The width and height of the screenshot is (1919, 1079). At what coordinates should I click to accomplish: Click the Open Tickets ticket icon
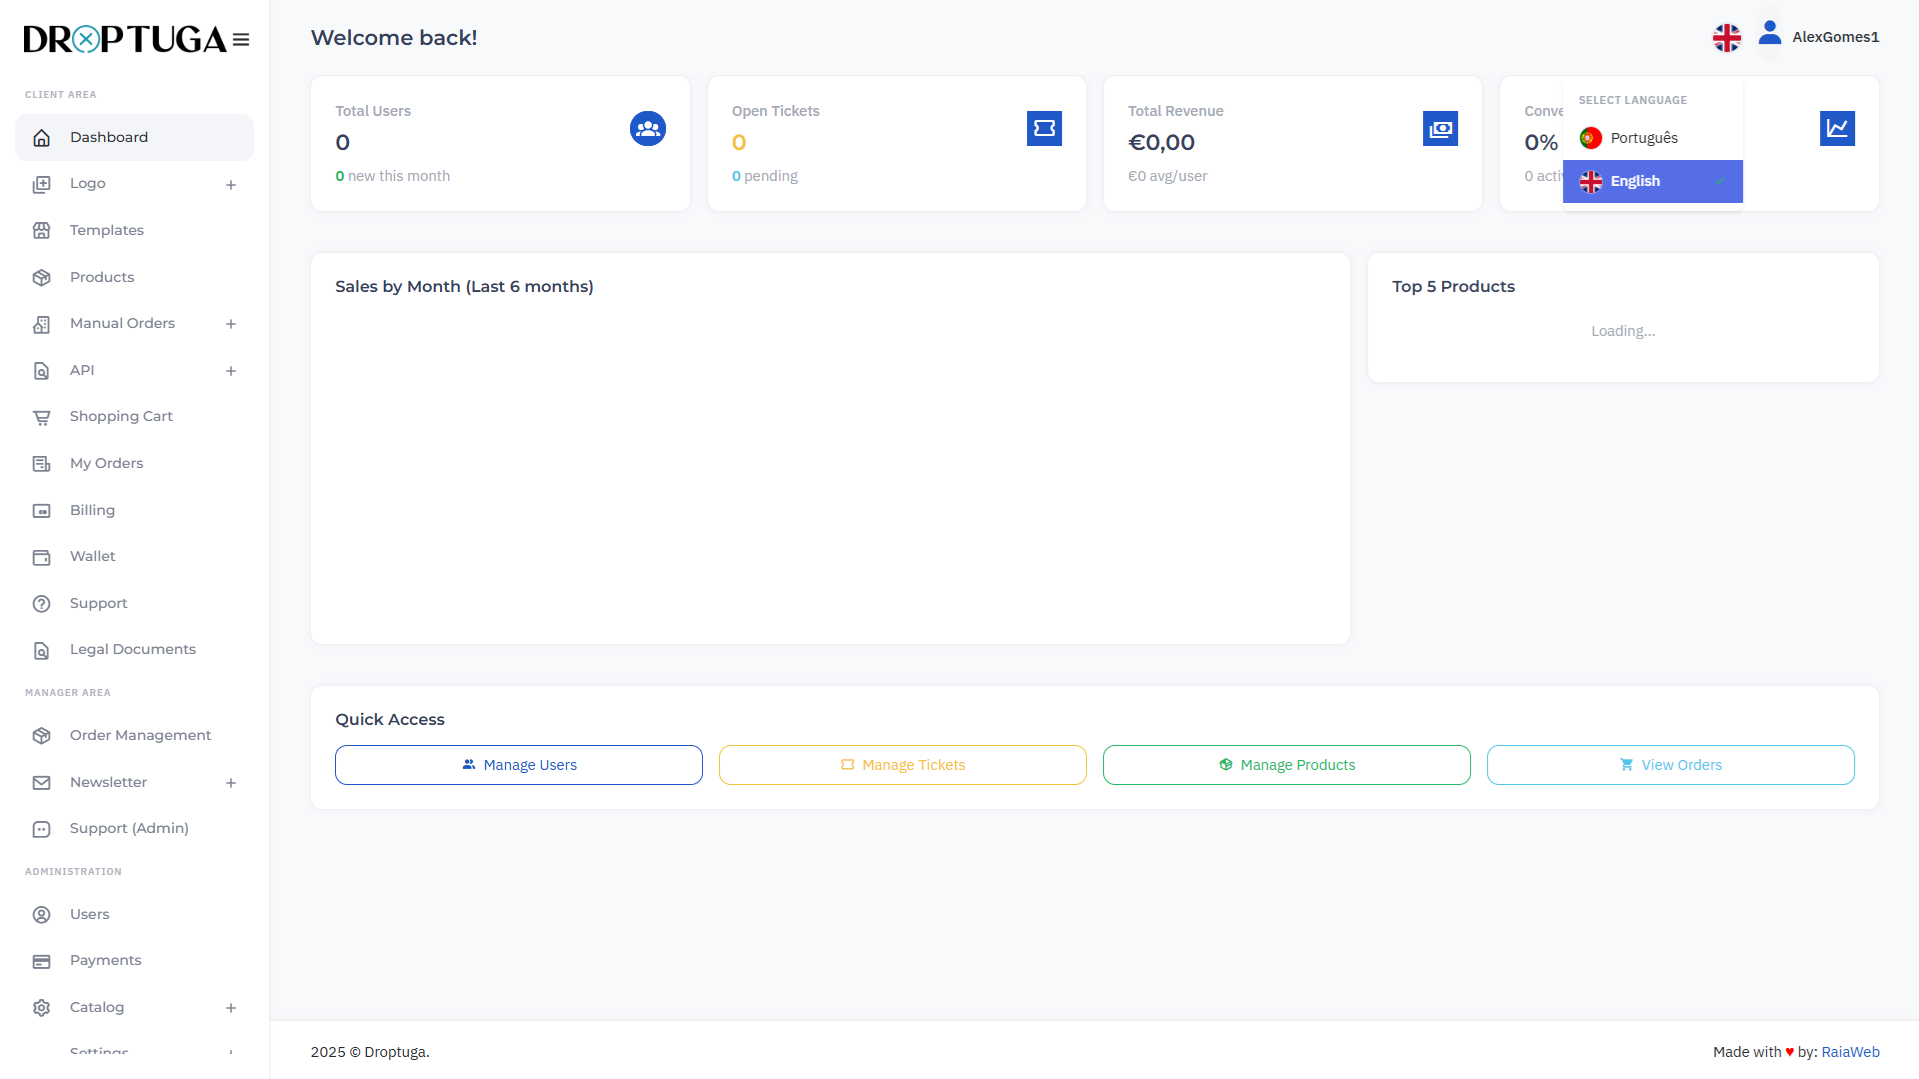1044,128
